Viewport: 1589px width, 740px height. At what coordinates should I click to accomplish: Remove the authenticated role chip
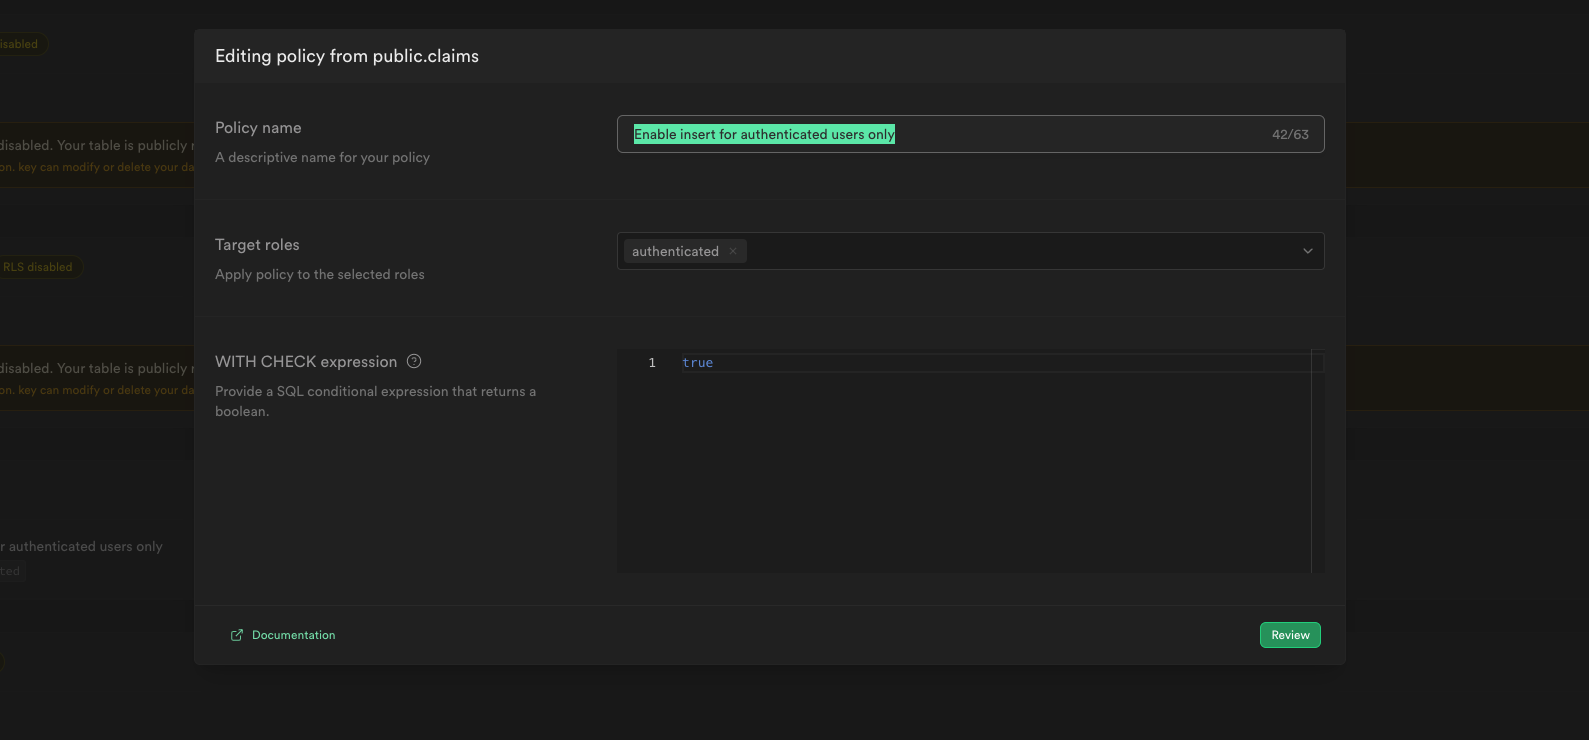coord(733,251)
